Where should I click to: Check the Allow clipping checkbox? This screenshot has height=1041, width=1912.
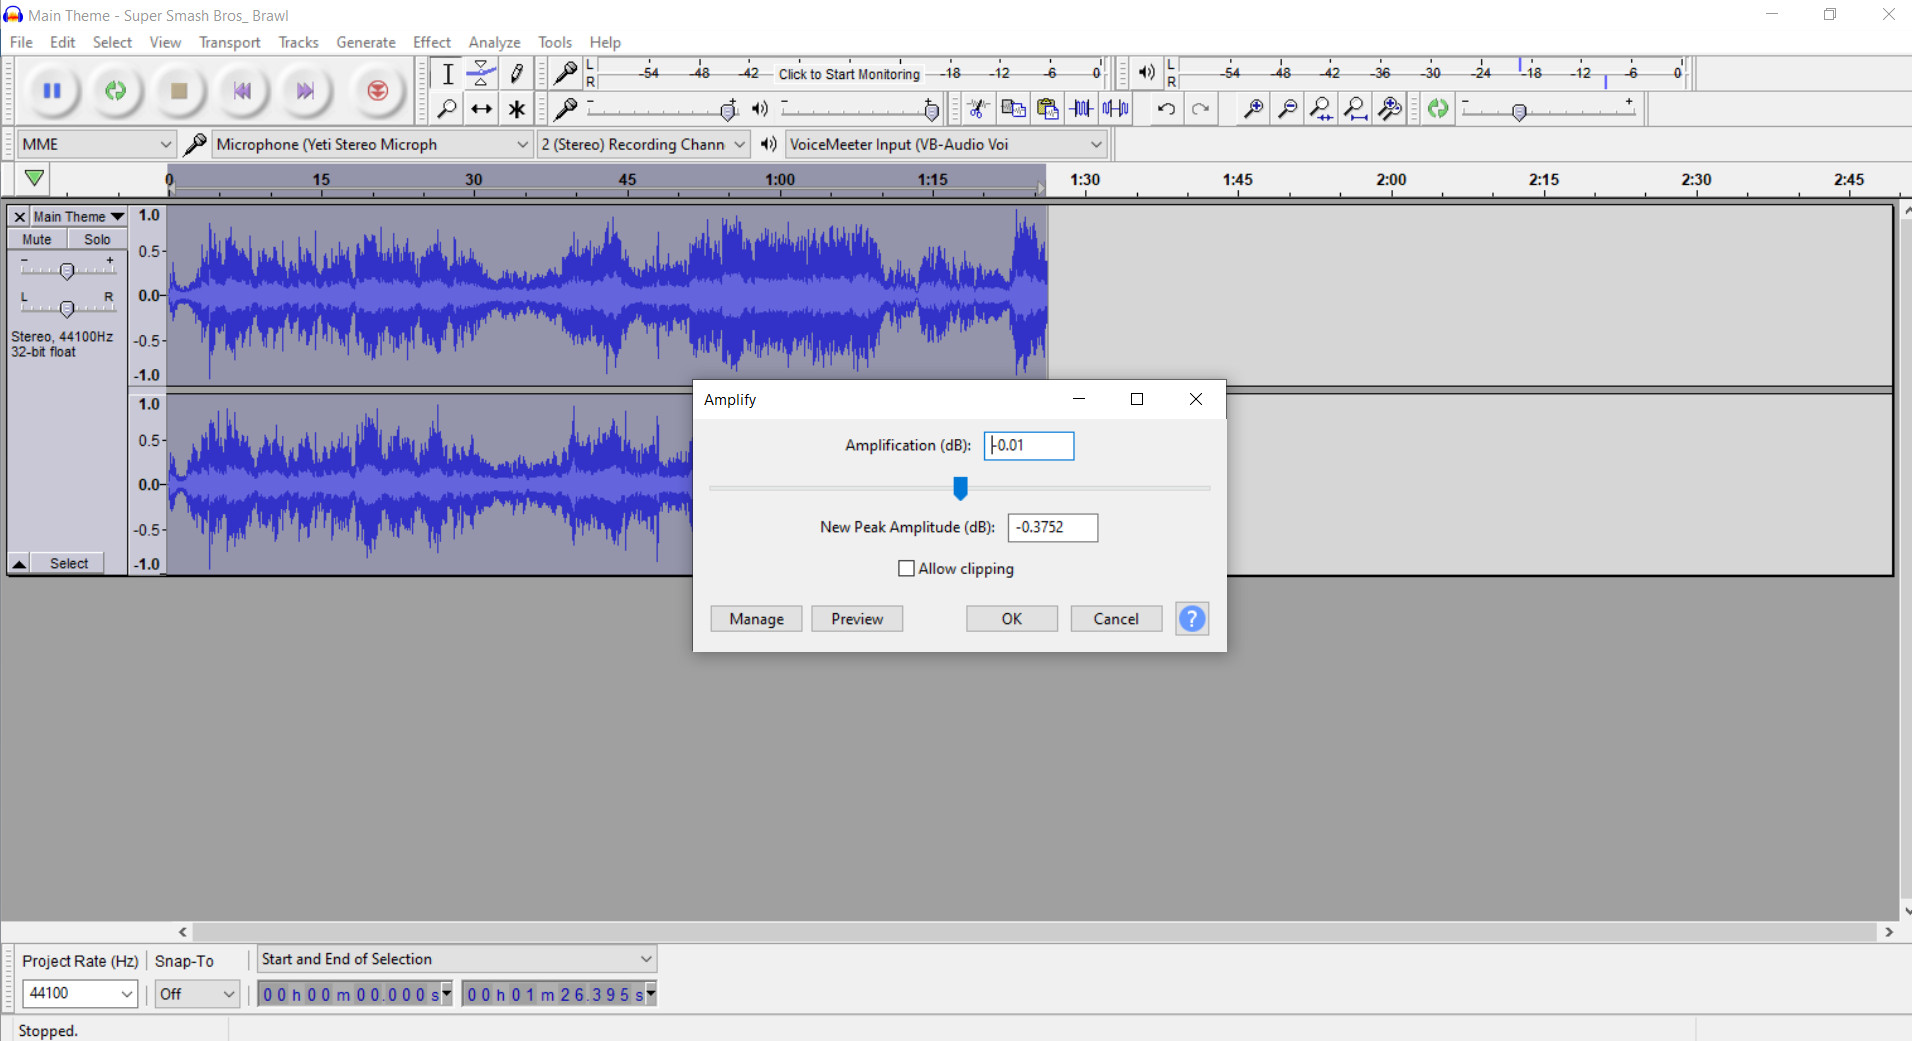click(906, 568)
